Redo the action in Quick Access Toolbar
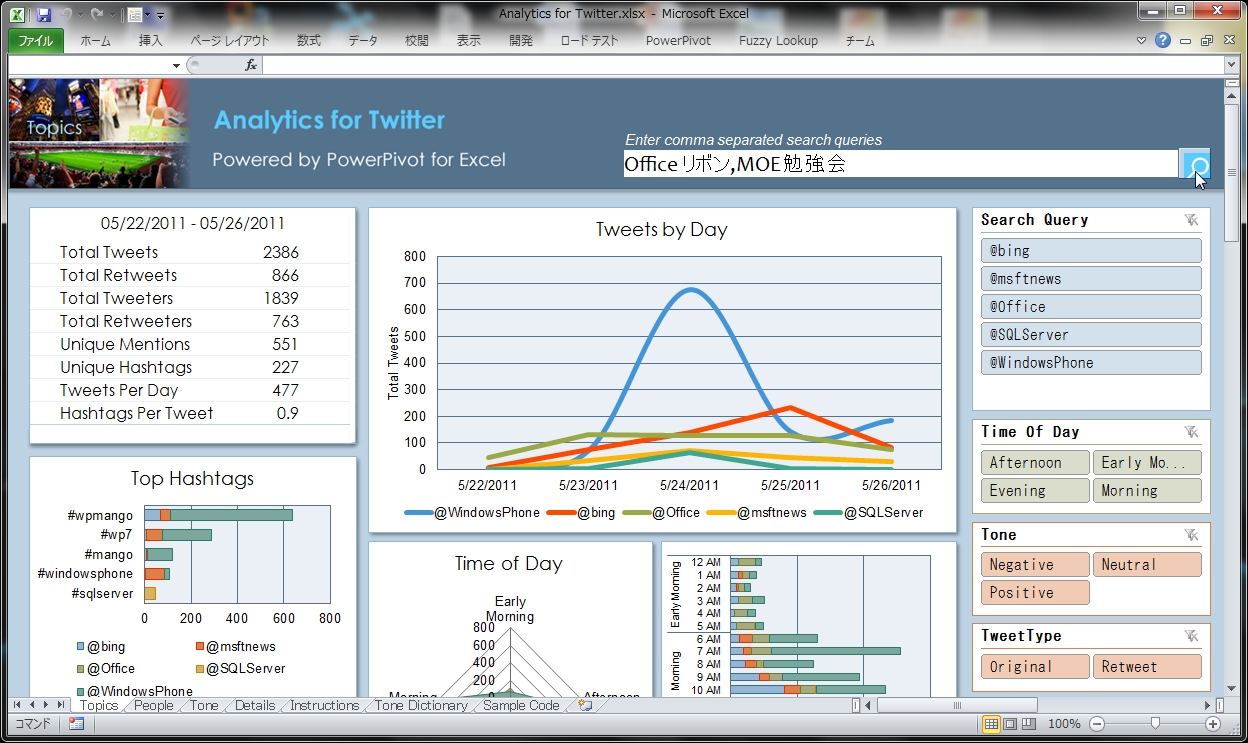 [x=97, y=15]
